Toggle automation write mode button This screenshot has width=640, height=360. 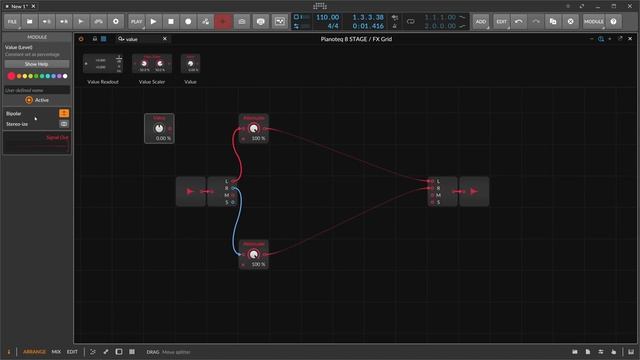(205, 22)
